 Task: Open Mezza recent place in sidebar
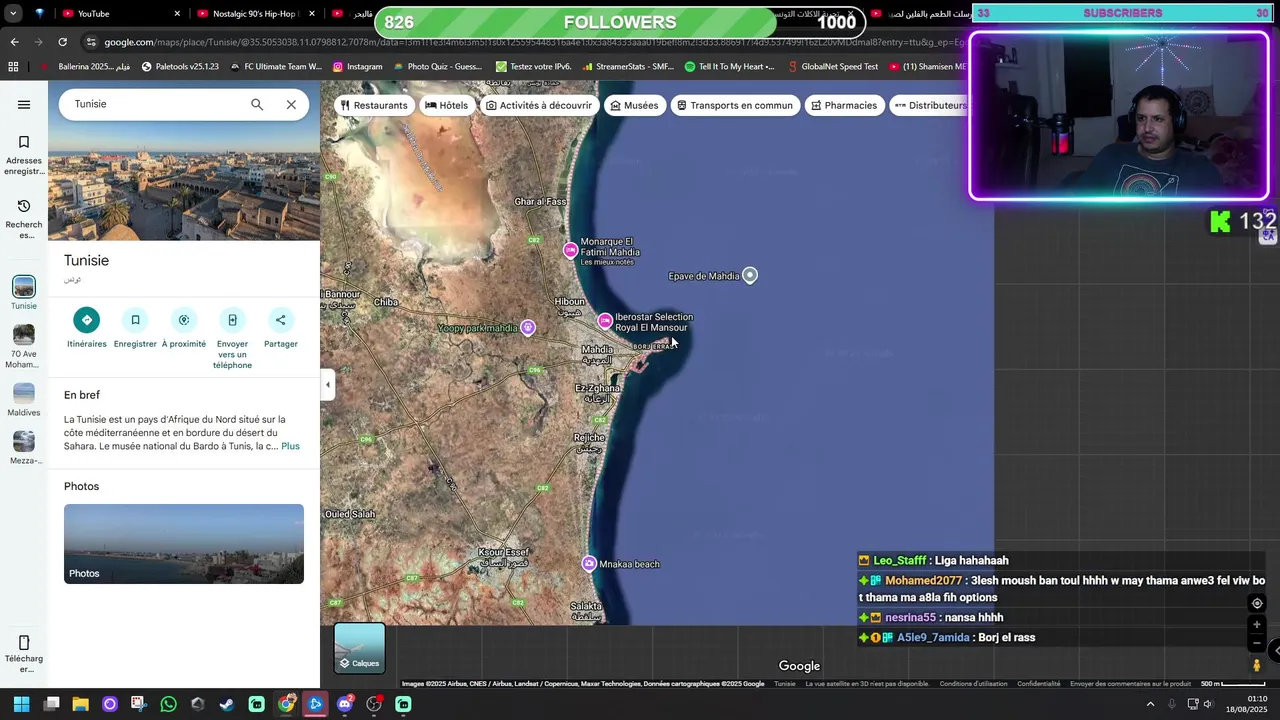(24, 448)
